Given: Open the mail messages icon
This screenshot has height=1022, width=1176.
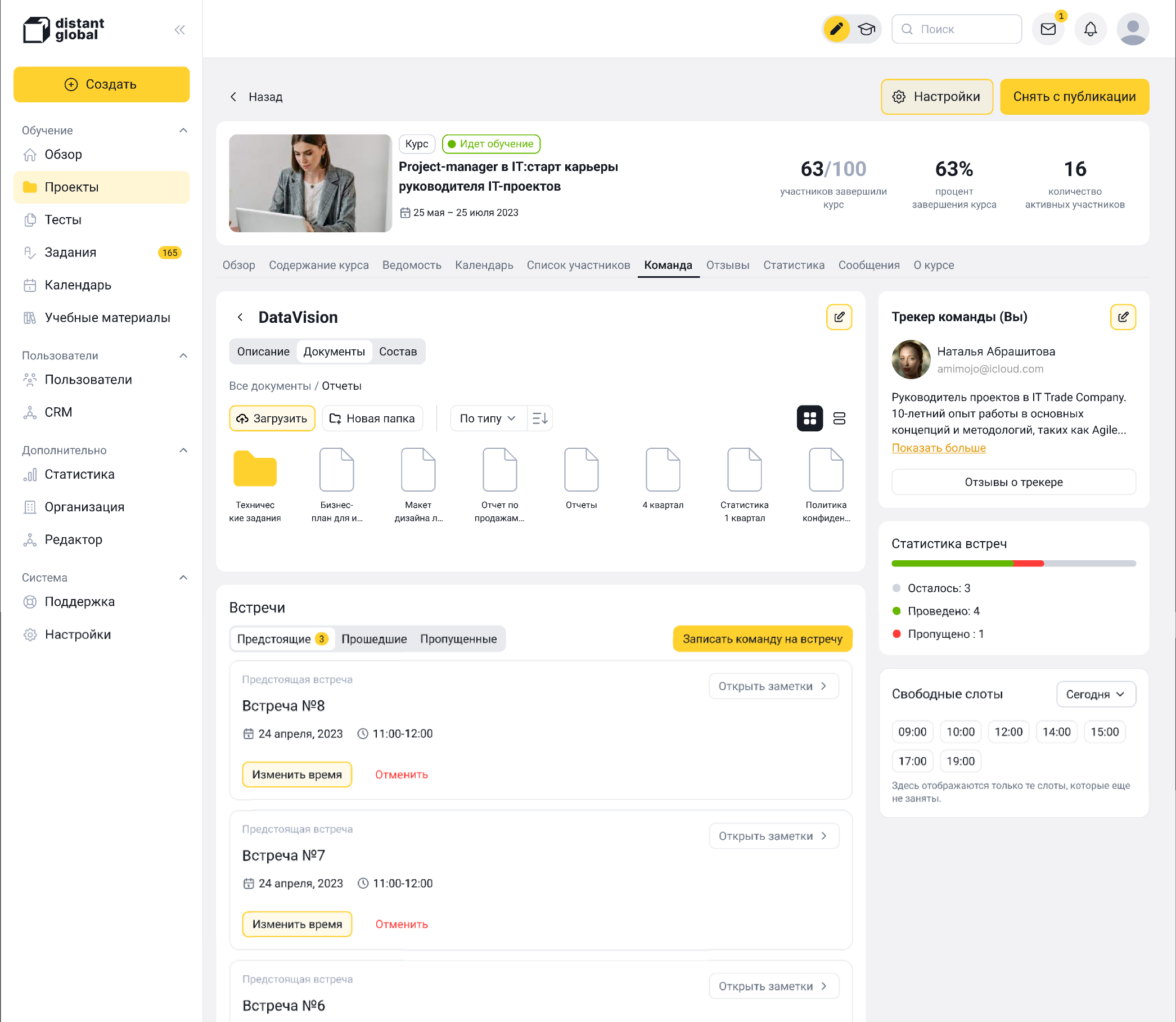Looking at the screenshot, I should [1048, 29].
